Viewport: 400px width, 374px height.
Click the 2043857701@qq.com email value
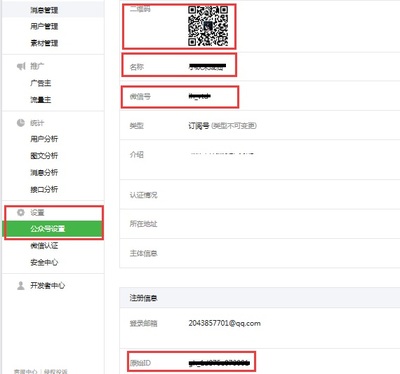click(225, 323)
